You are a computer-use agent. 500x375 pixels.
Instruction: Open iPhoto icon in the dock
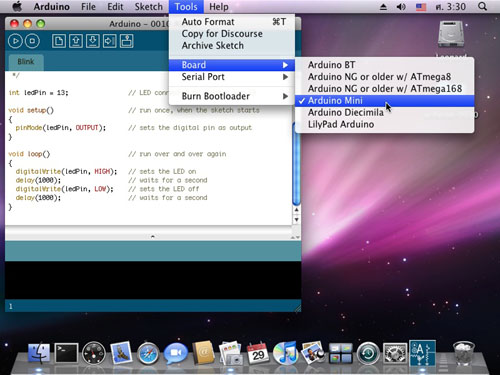312,353
